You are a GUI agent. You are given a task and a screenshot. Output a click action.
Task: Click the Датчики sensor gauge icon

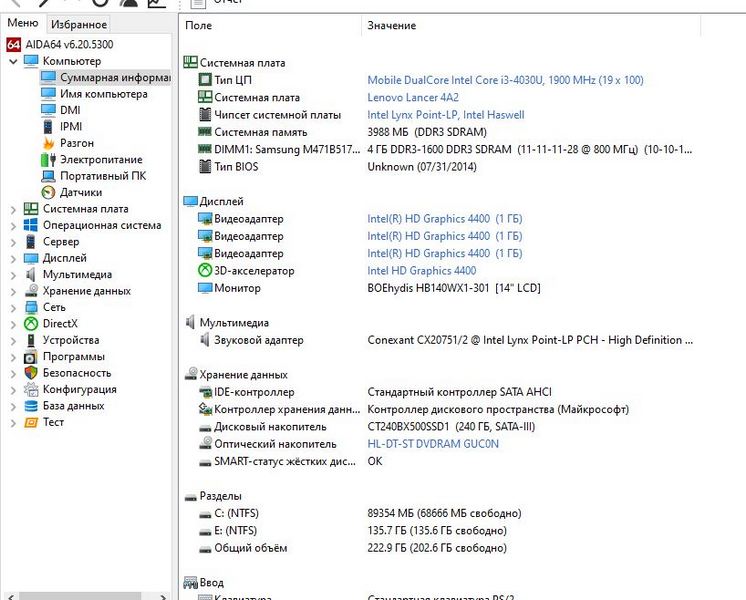point(49,192)
